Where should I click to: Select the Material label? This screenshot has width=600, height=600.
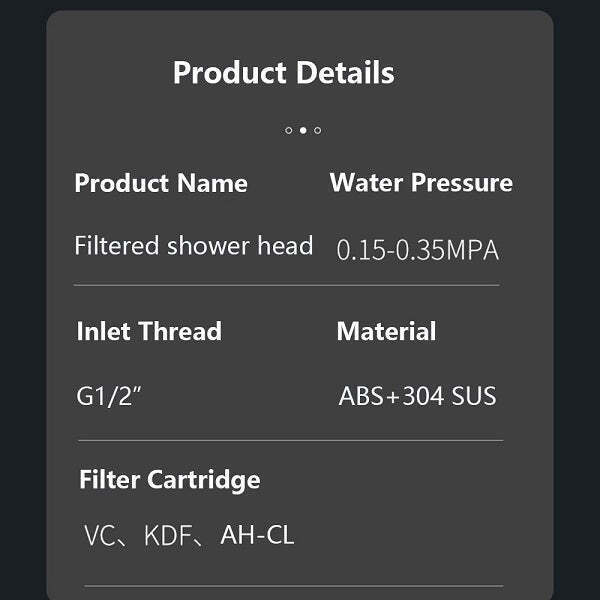pos(386,331)
